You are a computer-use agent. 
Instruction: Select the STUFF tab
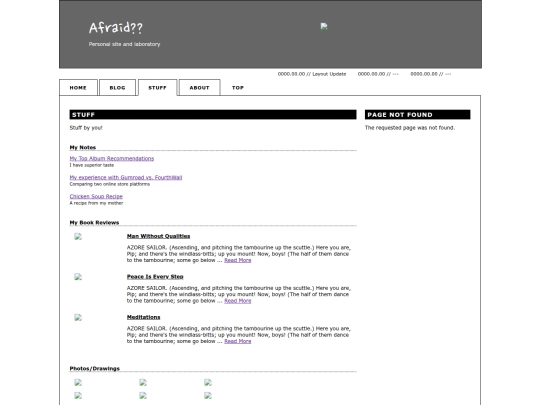(x=157, y=87)
